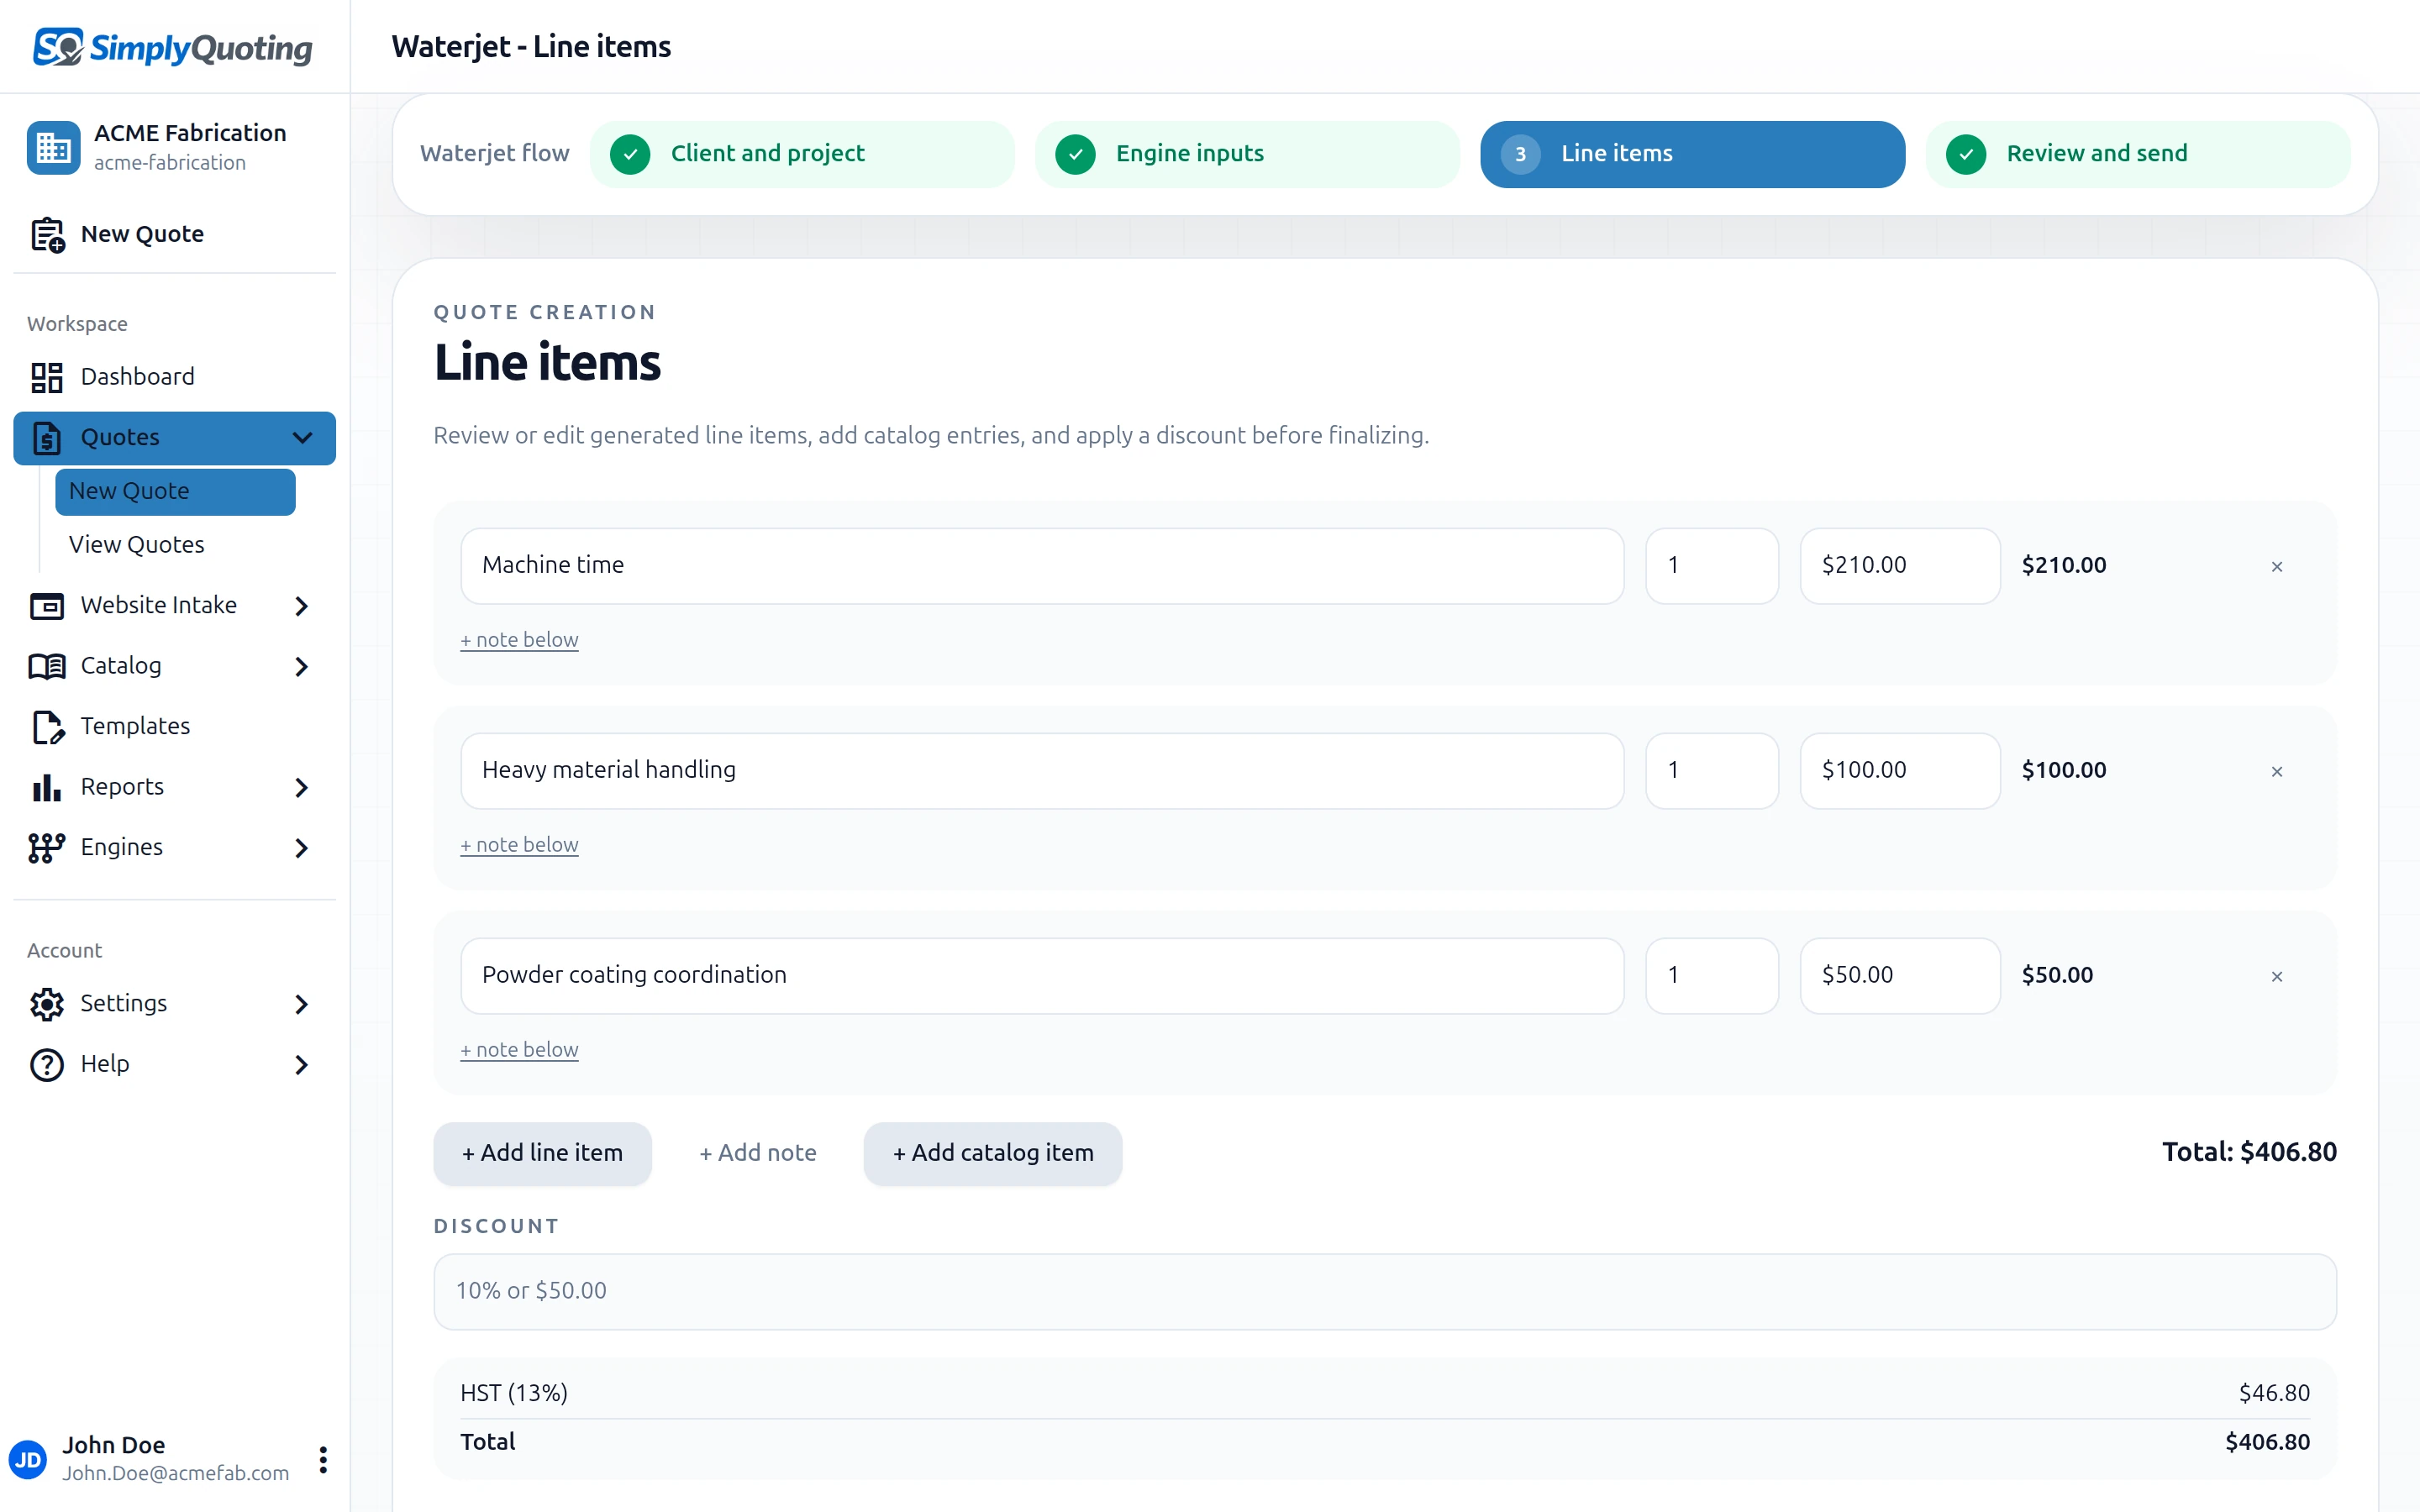The image size is (2420, 1512).
Task: Click the Website Intake window icon
Action: tap(47, 606)
